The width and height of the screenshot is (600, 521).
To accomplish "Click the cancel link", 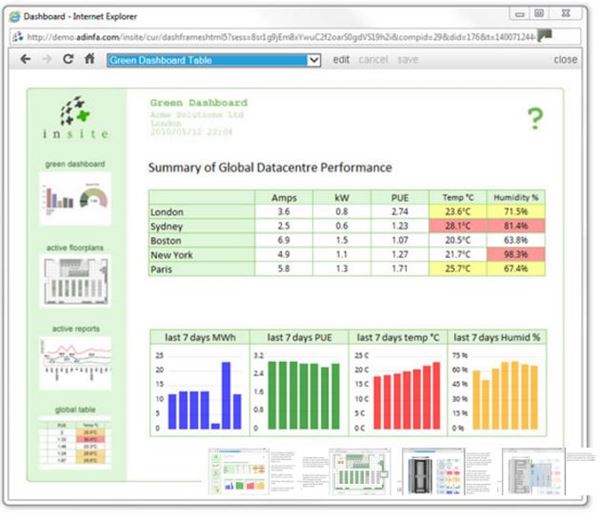I will [x=373, y=60].
